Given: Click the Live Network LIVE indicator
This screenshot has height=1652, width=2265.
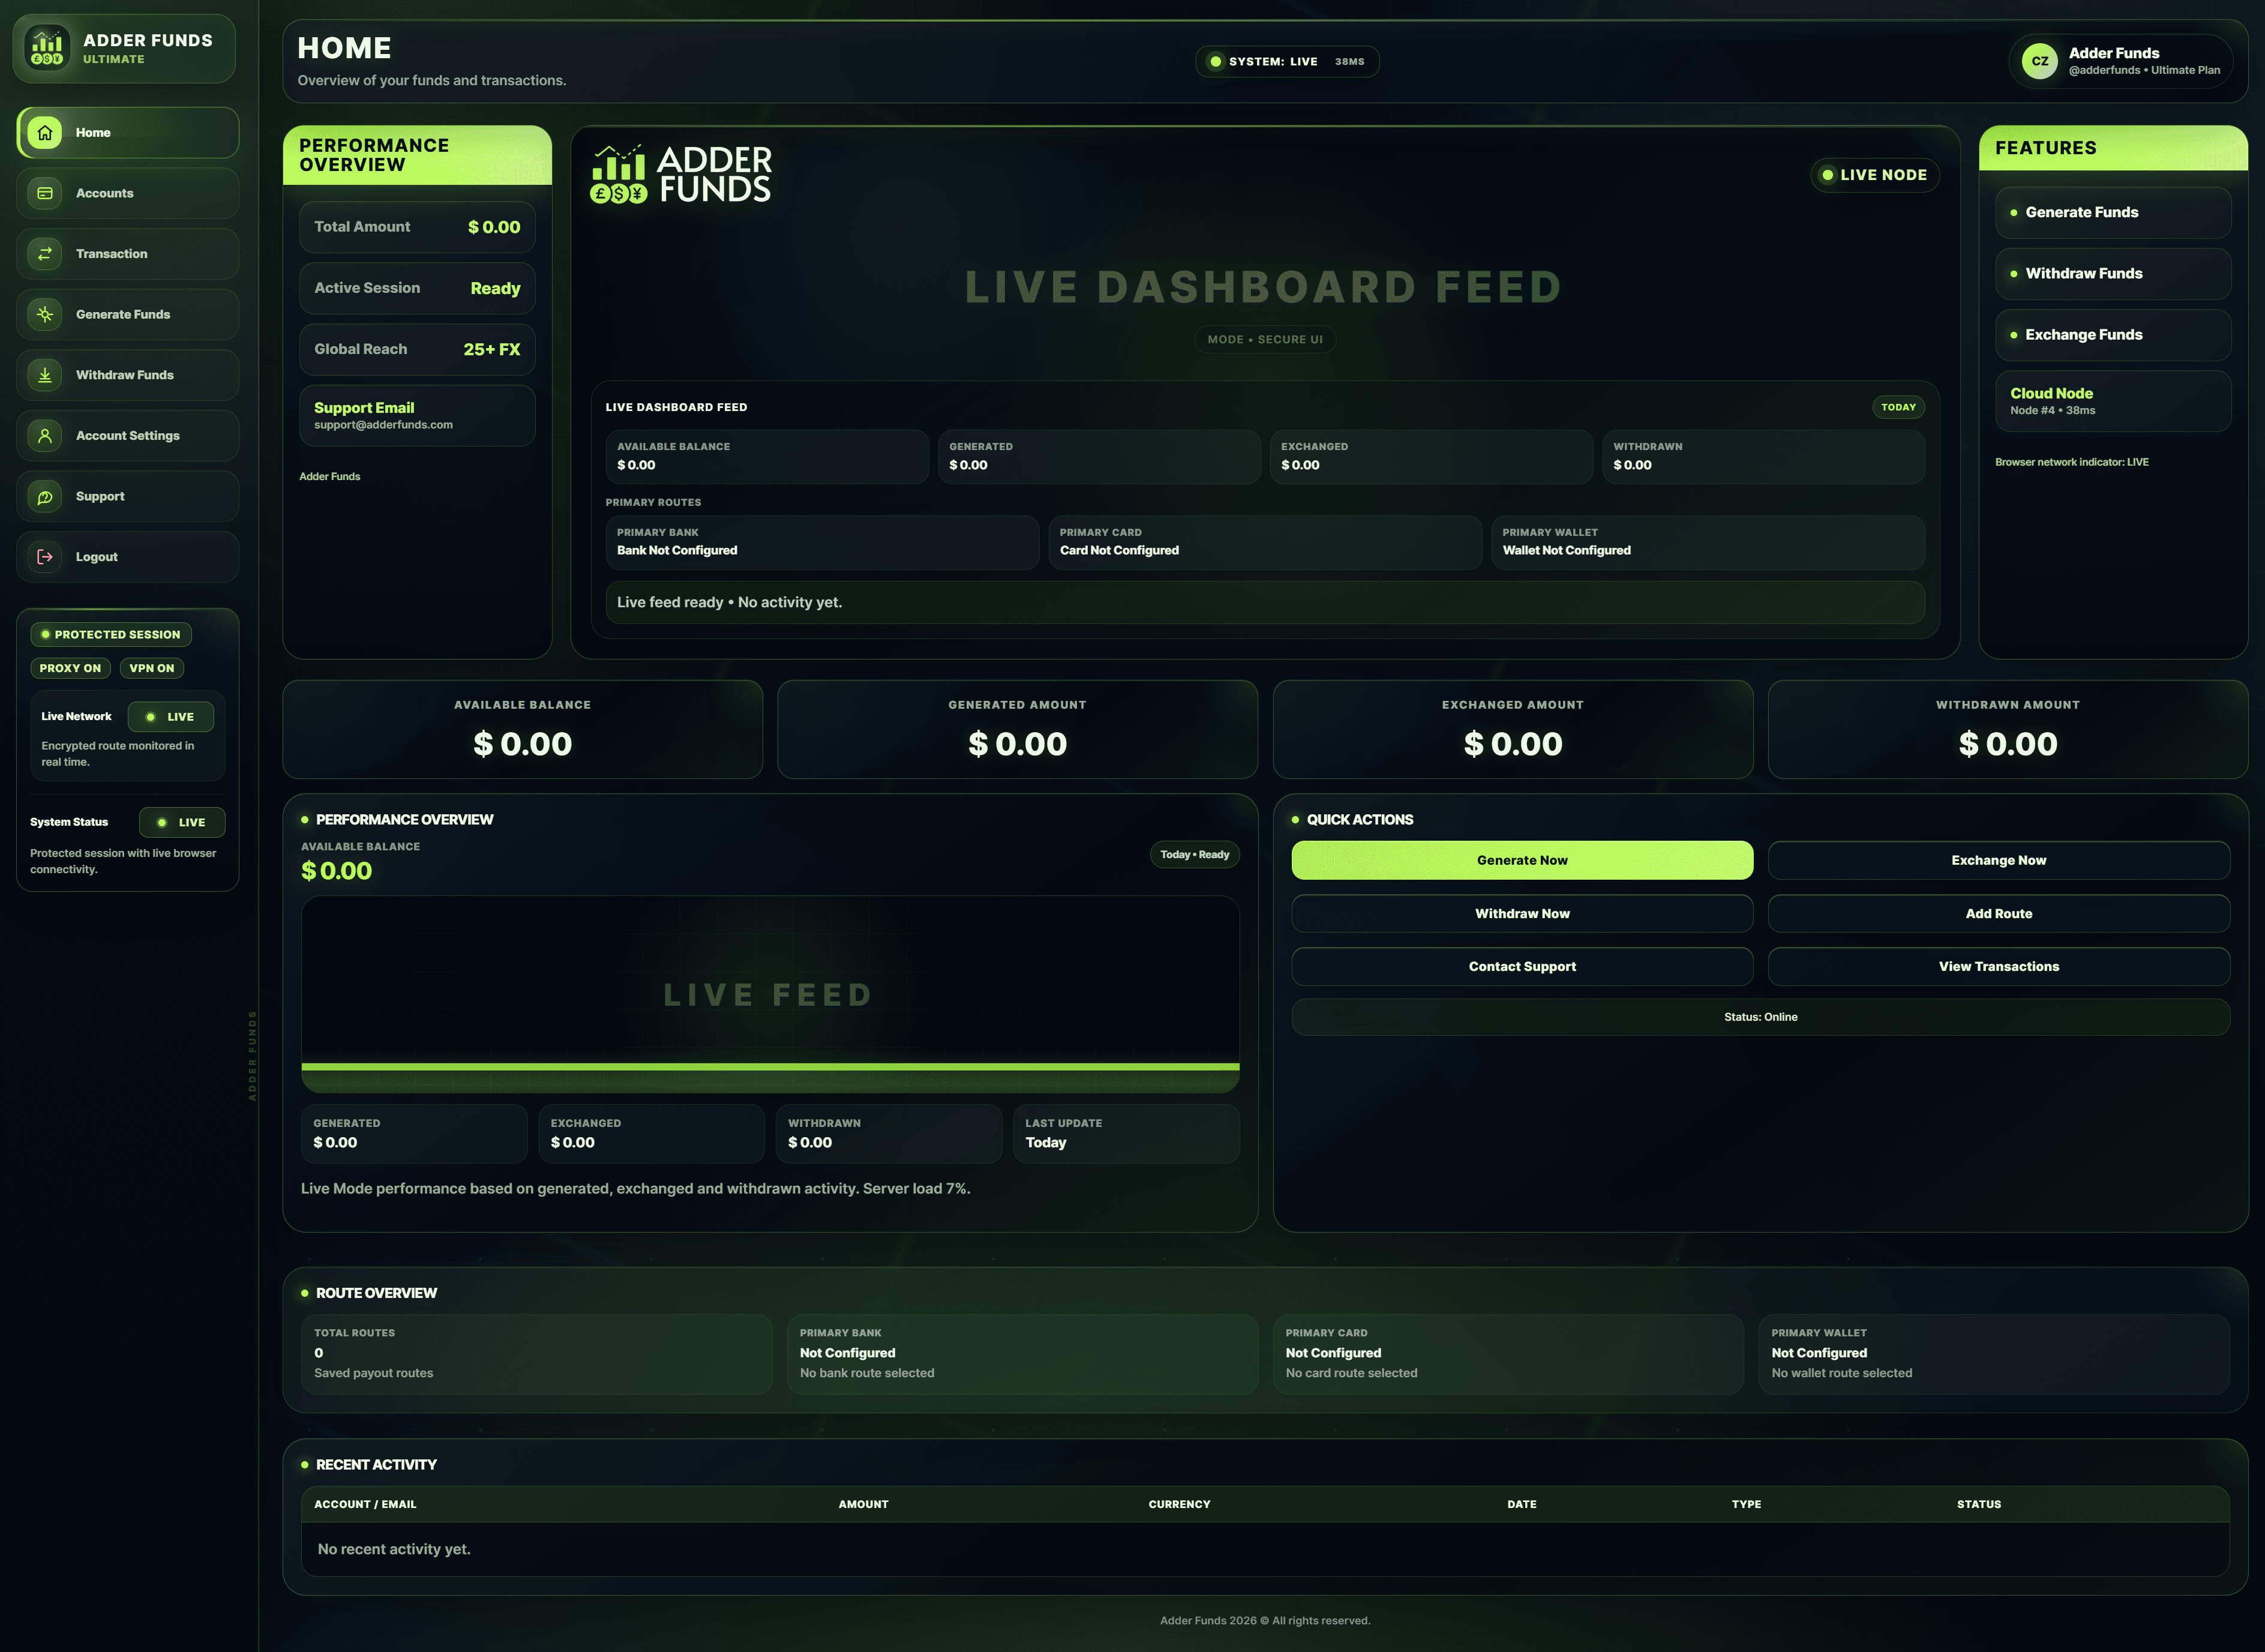Looking at the screenshot, I should coord(171,717).
